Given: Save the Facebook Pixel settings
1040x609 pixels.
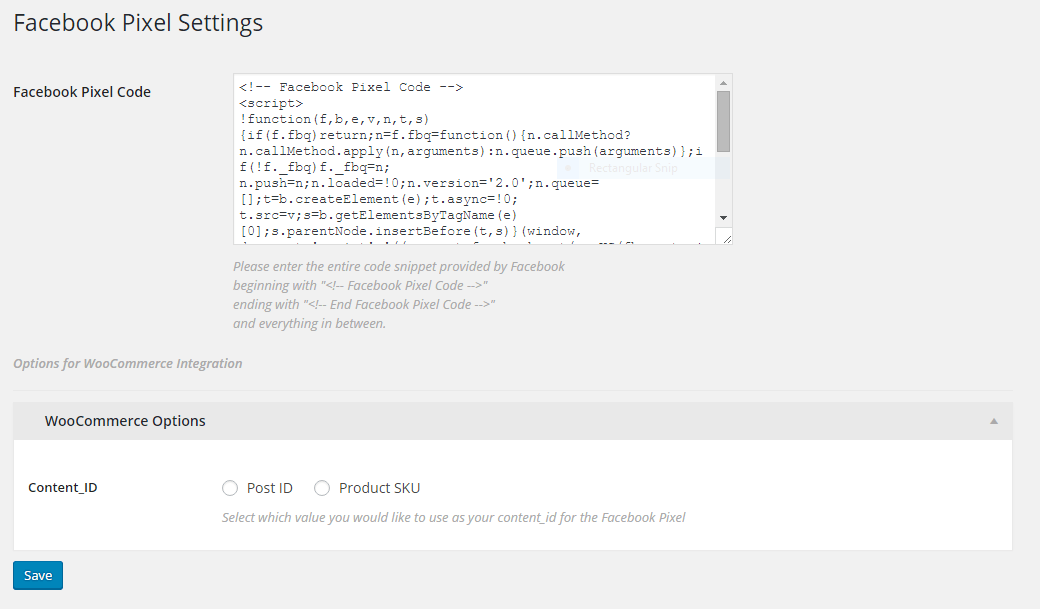Looking at the screenshot, I should tap(38, 575).
